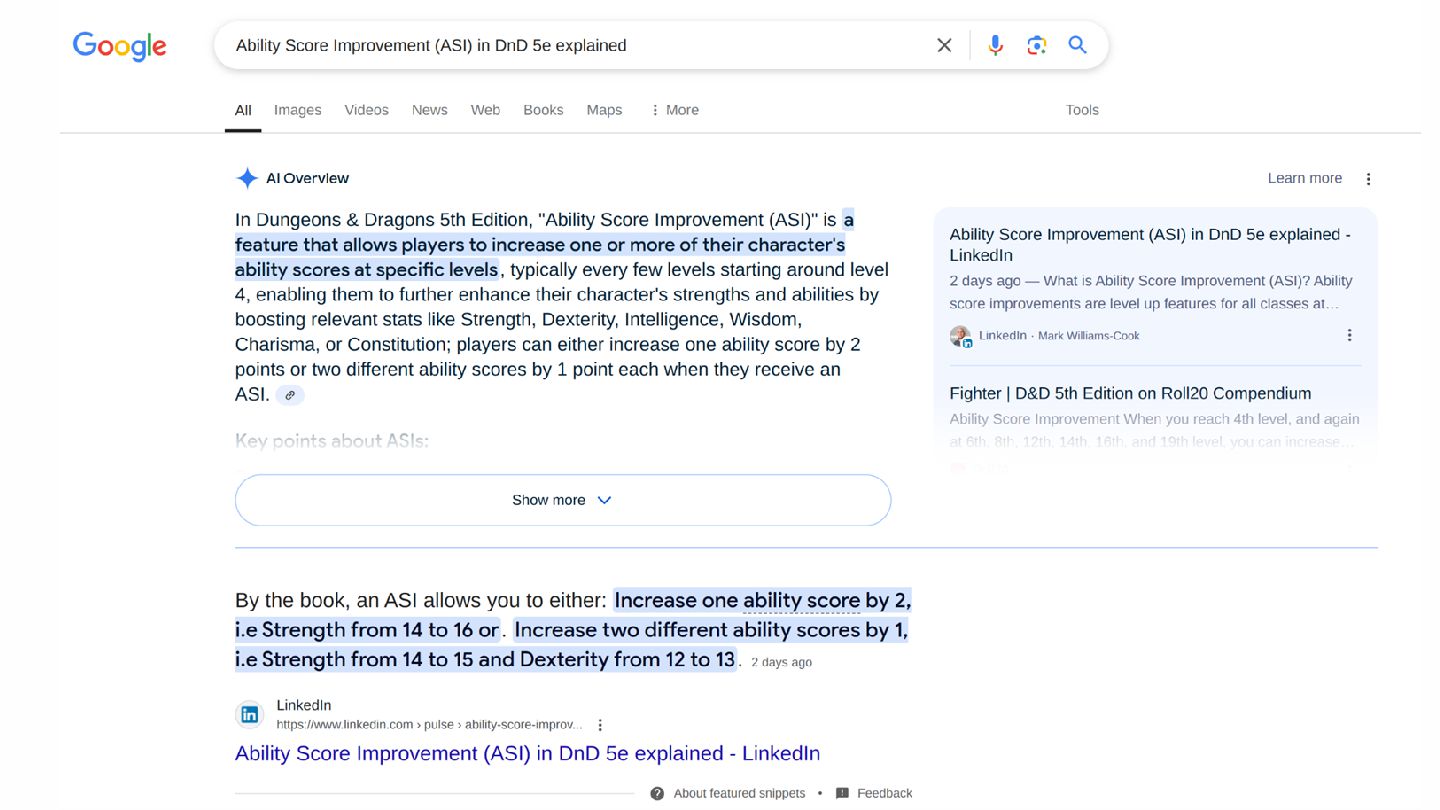The image size is (1440, 810).
Task: Start voice search with microphone icon
Action: pyautogui.click(x=995, y=45)
